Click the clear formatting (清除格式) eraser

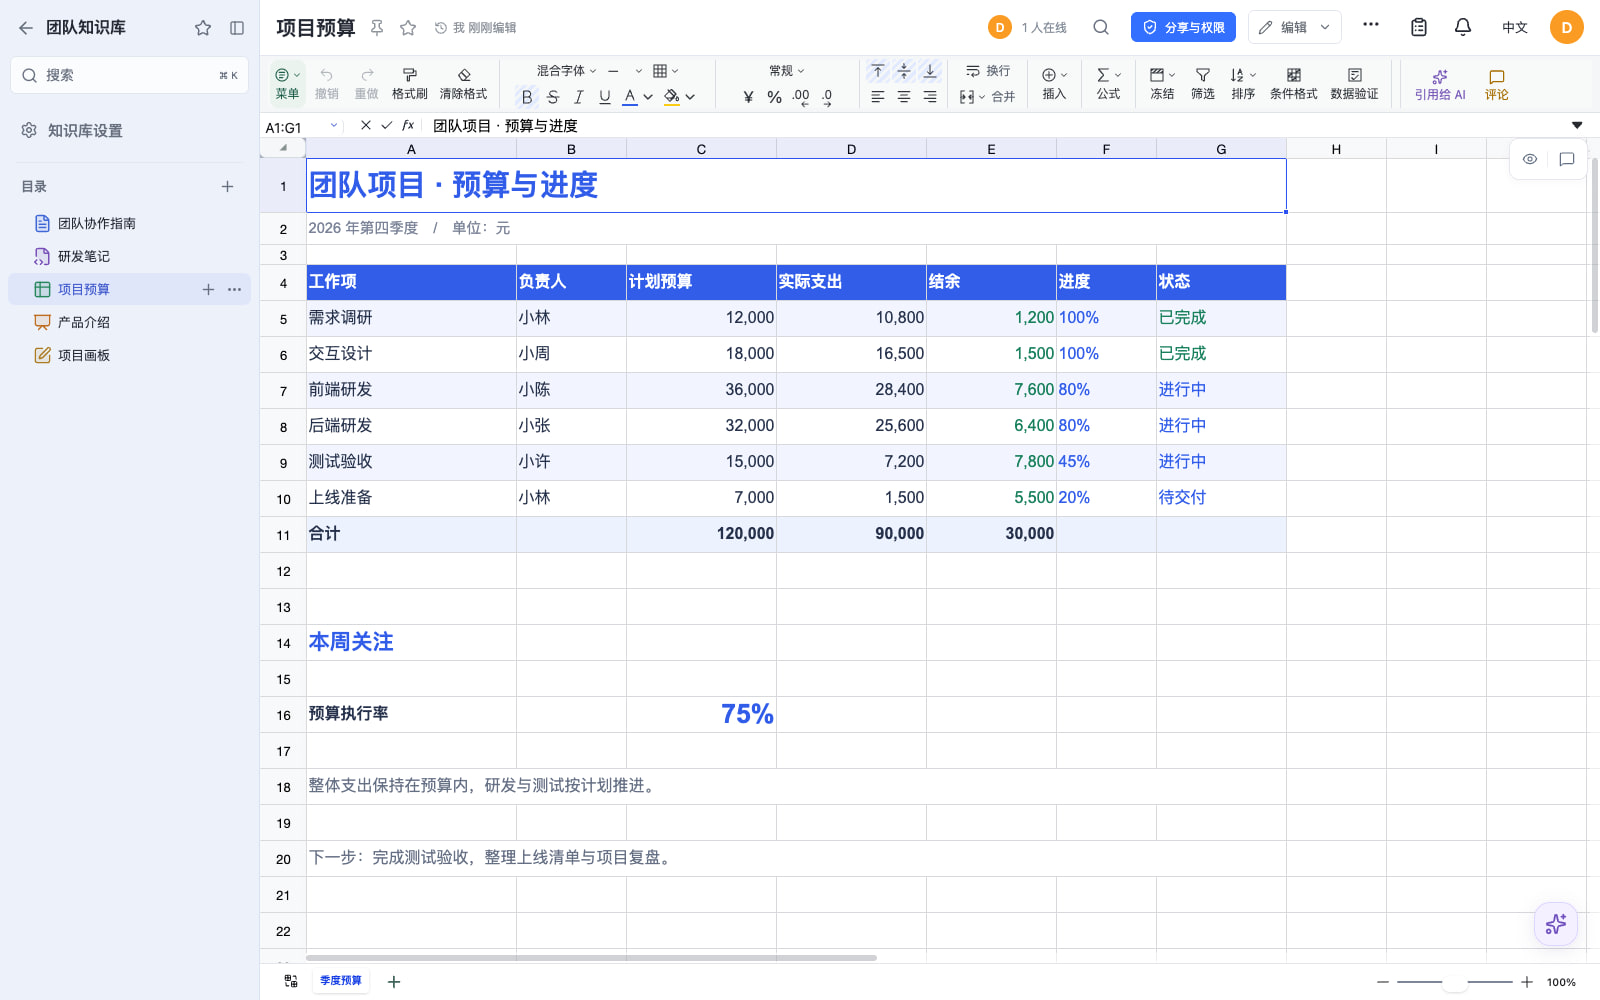point(463,84)
